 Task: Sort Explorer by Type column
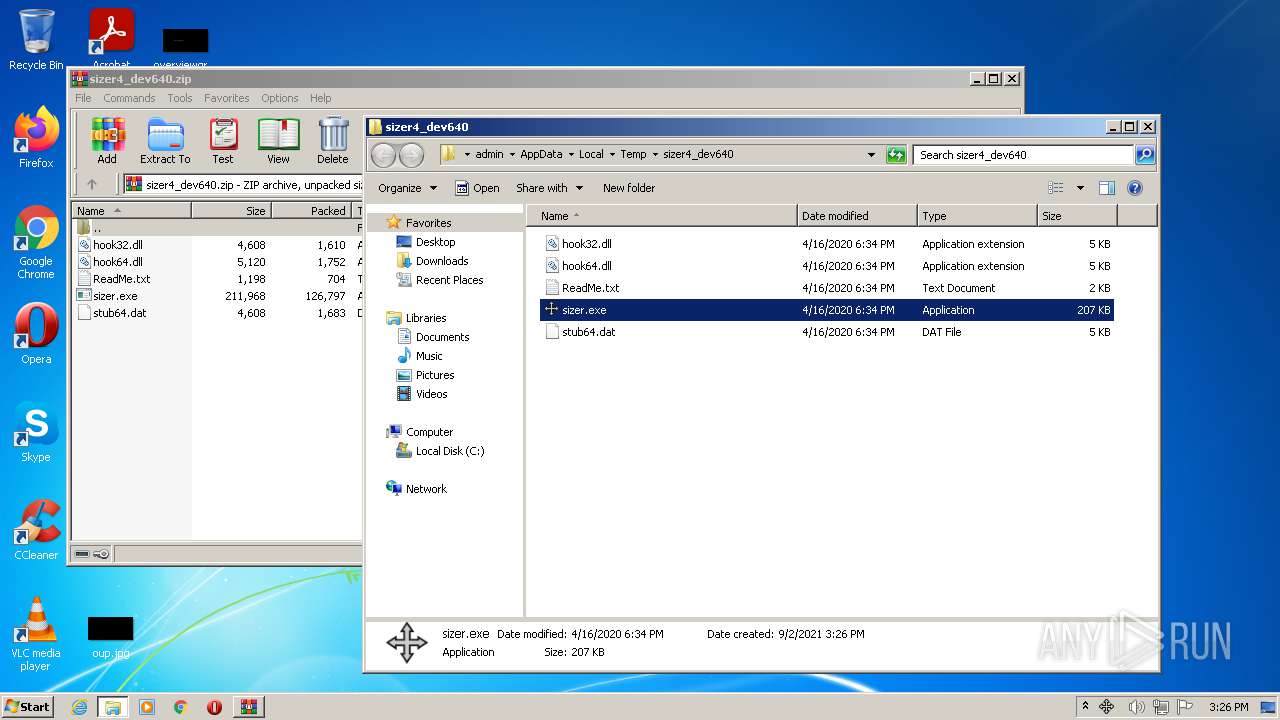pos(977,216)
